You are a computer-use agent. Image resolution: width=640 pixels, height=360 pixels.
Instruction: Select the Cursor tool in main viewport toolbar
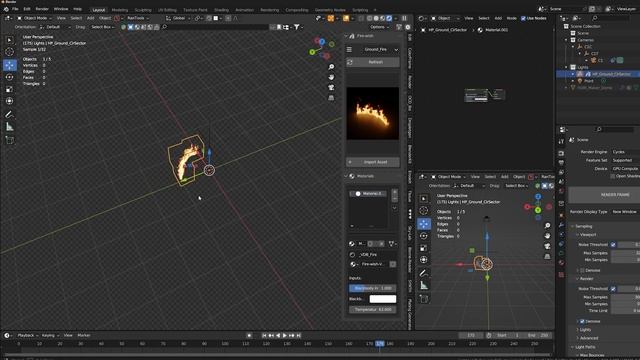9,52
